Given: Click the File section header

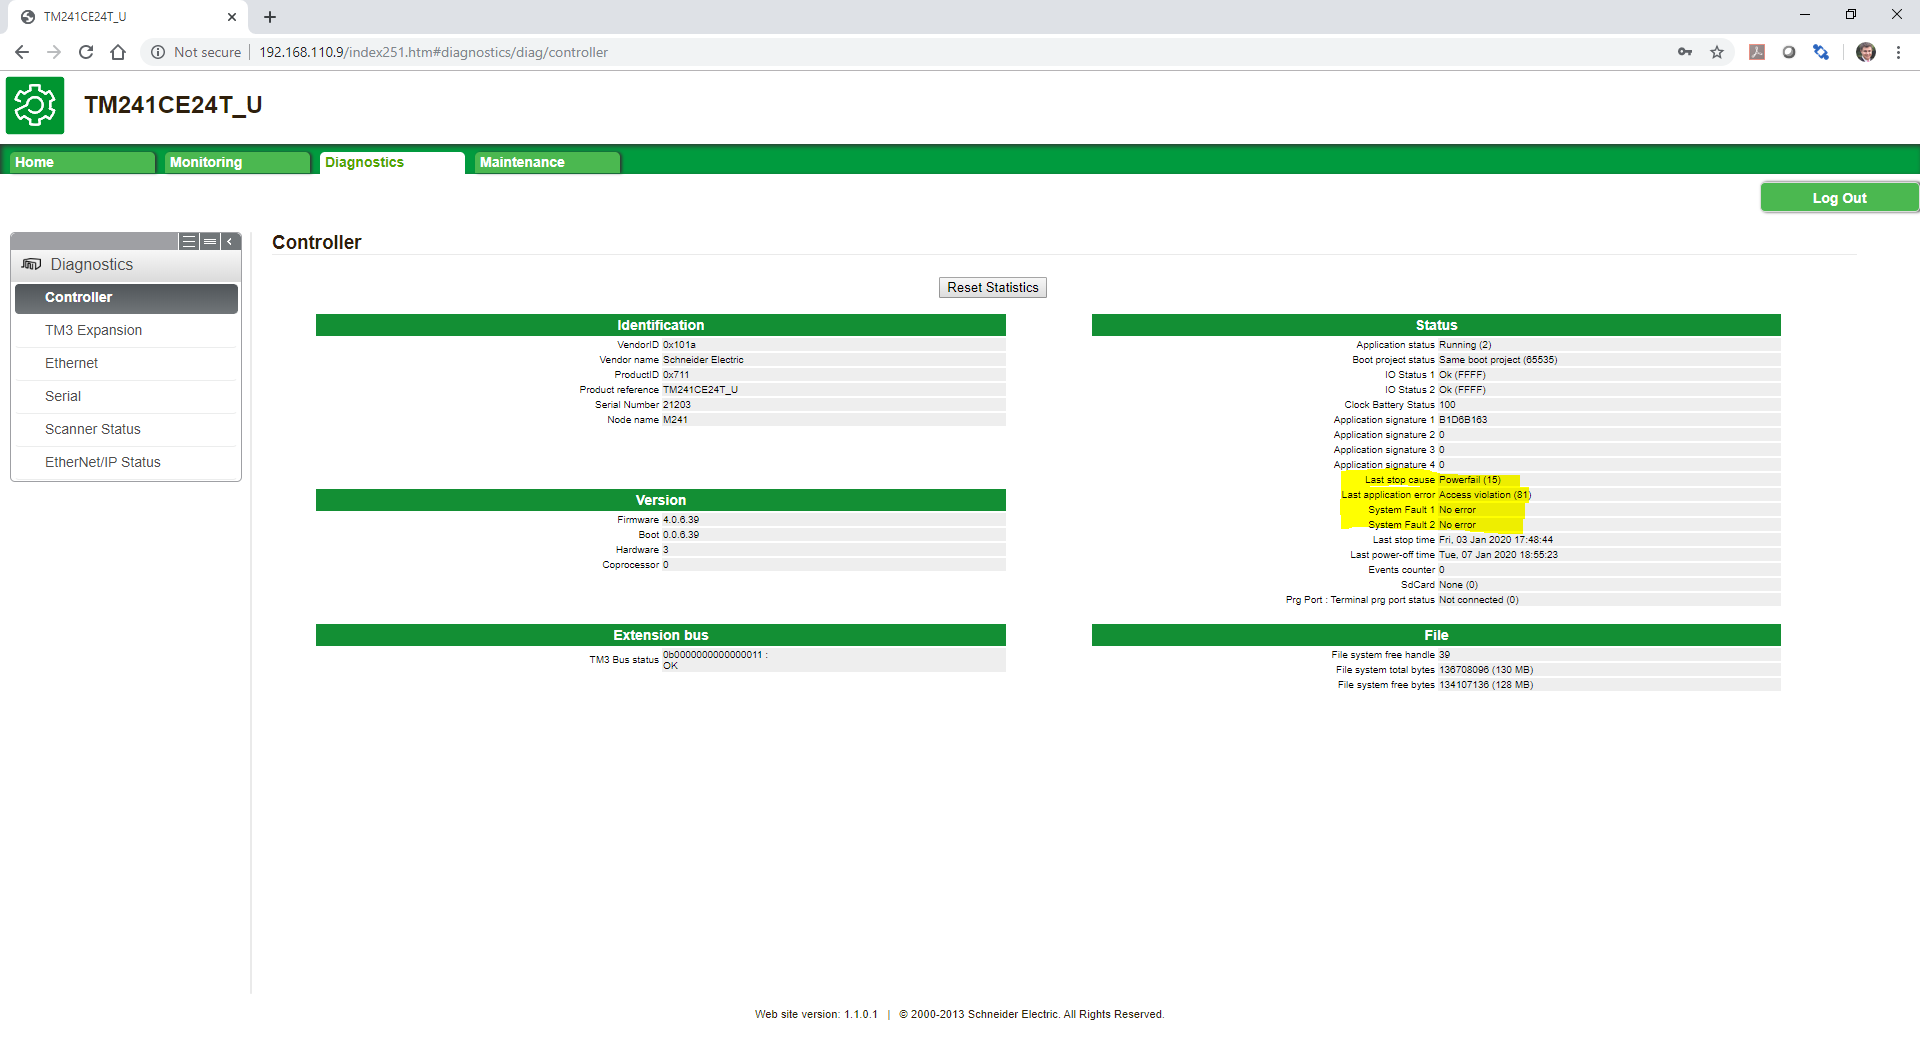Looking at the screenshot, I should (1436, 635).
